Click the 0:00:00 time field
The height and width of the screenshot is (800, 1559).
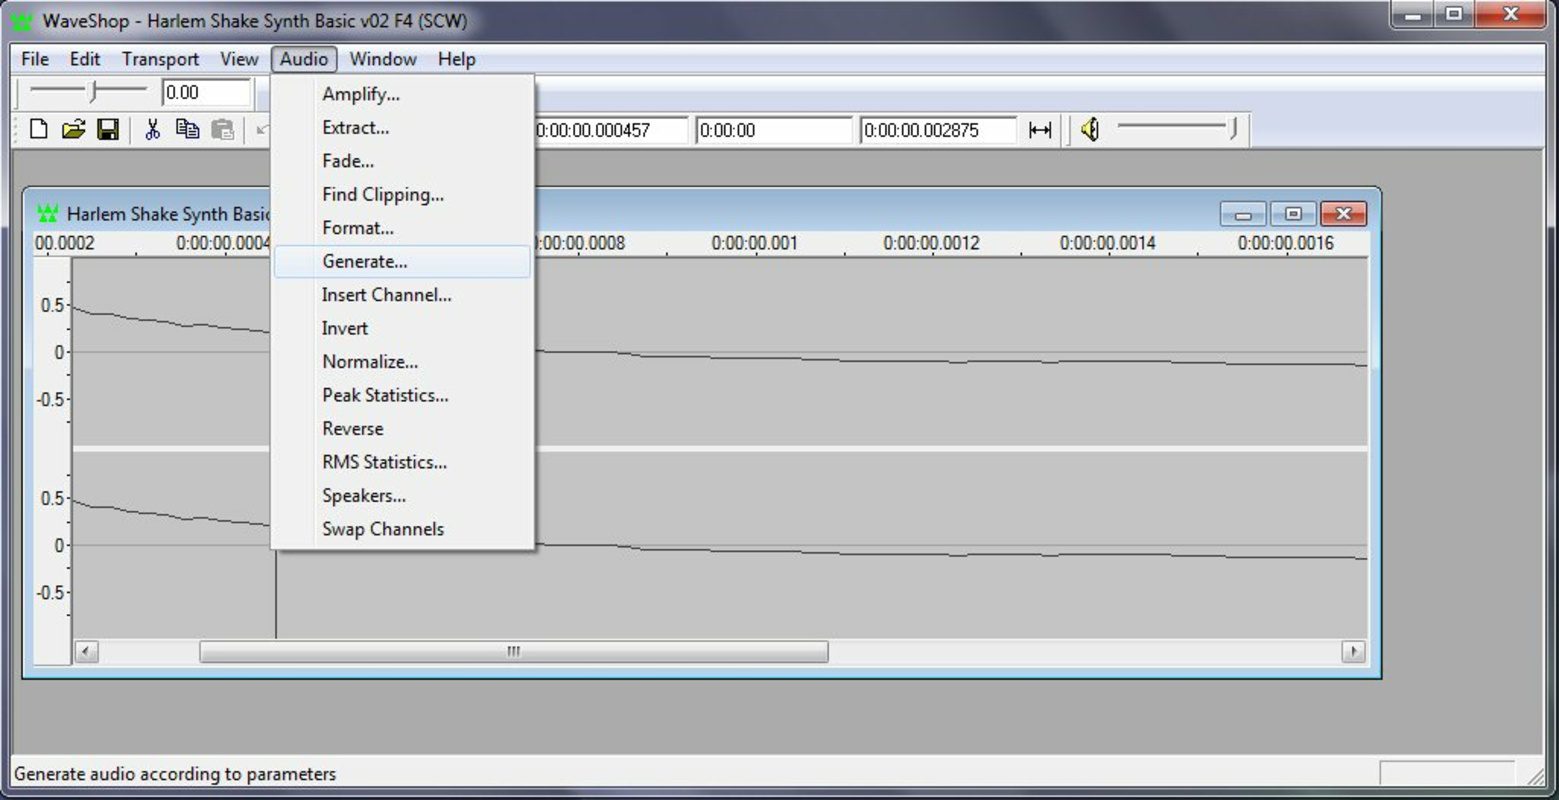[774, 130]
